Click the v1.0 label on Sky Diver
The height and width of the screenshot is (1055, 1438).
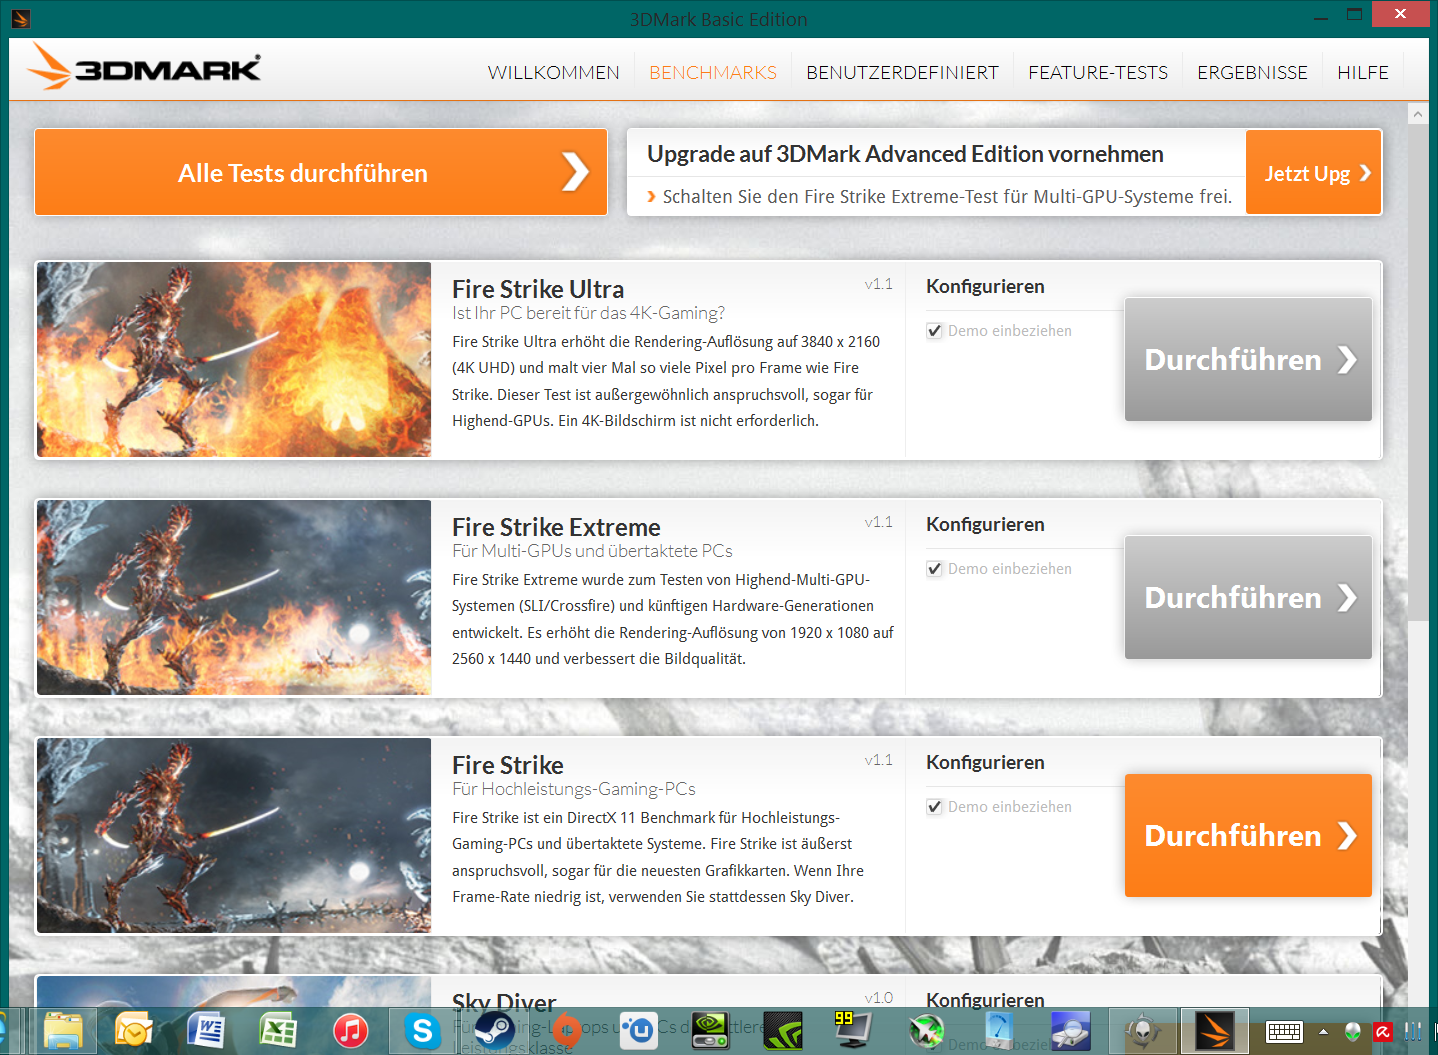click(x=879, y=998)
